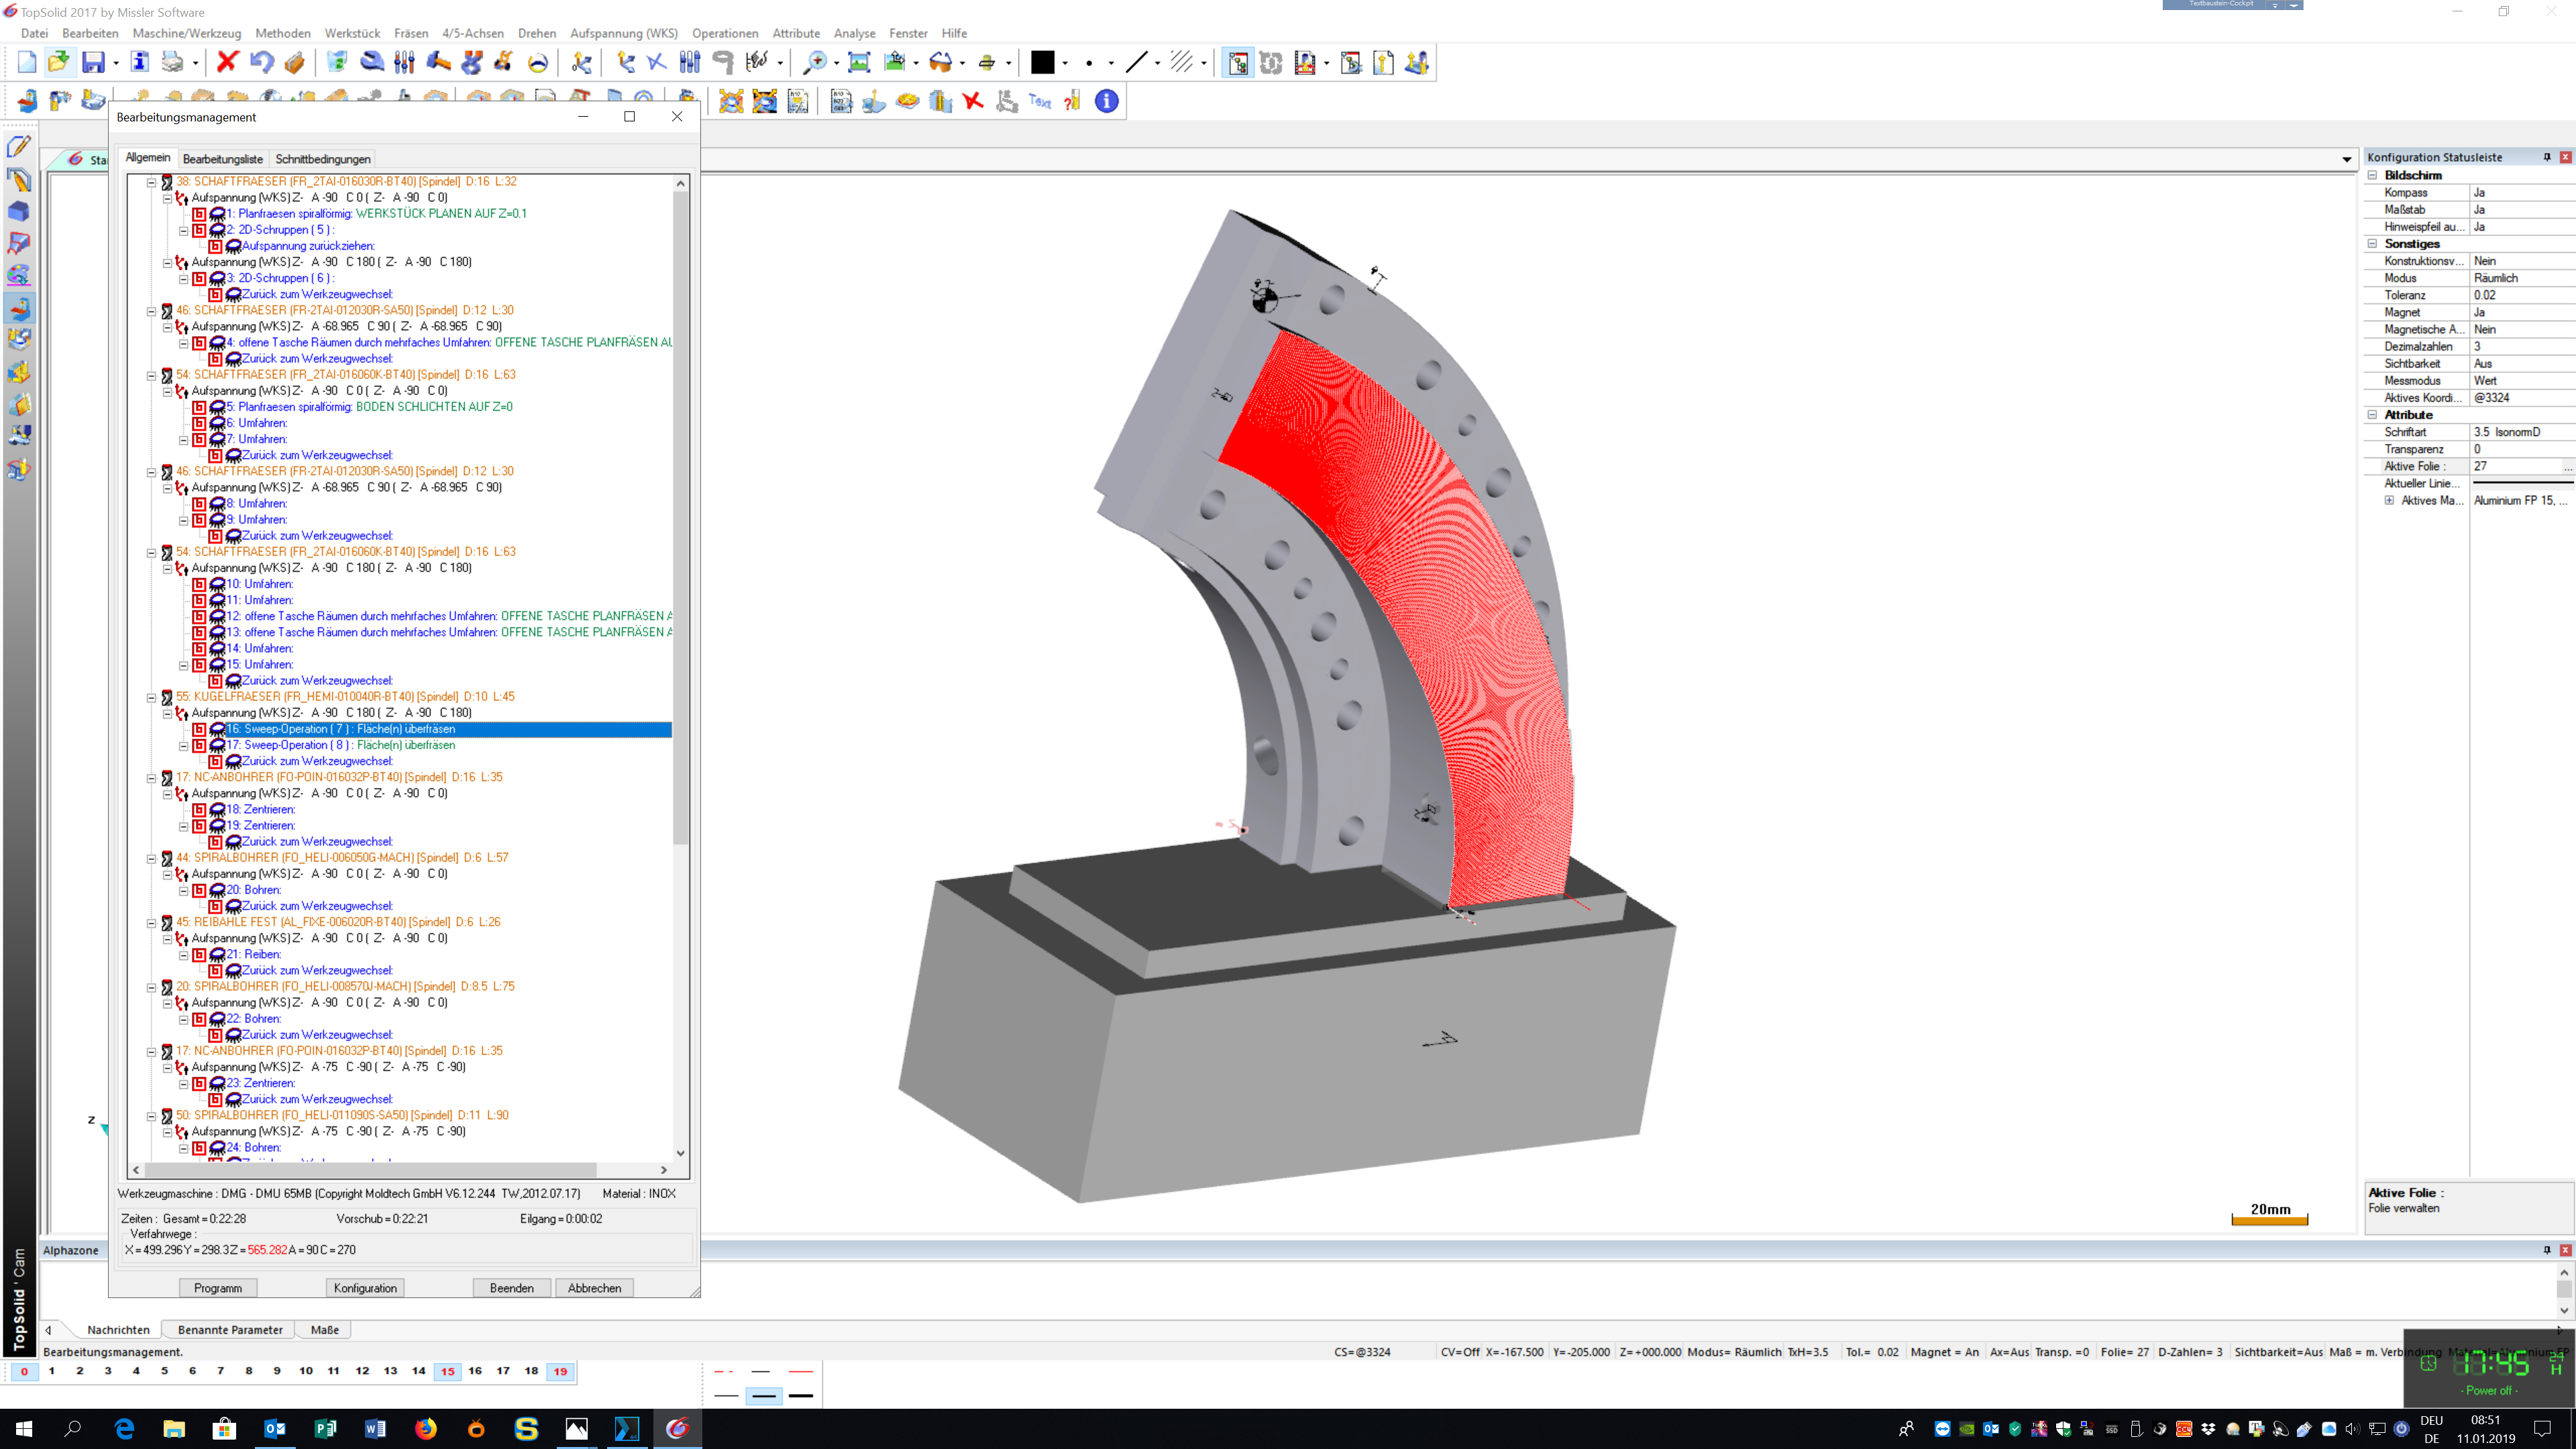Toggle layer 0 in layer bar
This screenshot has height=1449, width=2576.
tap(24, 1371)
